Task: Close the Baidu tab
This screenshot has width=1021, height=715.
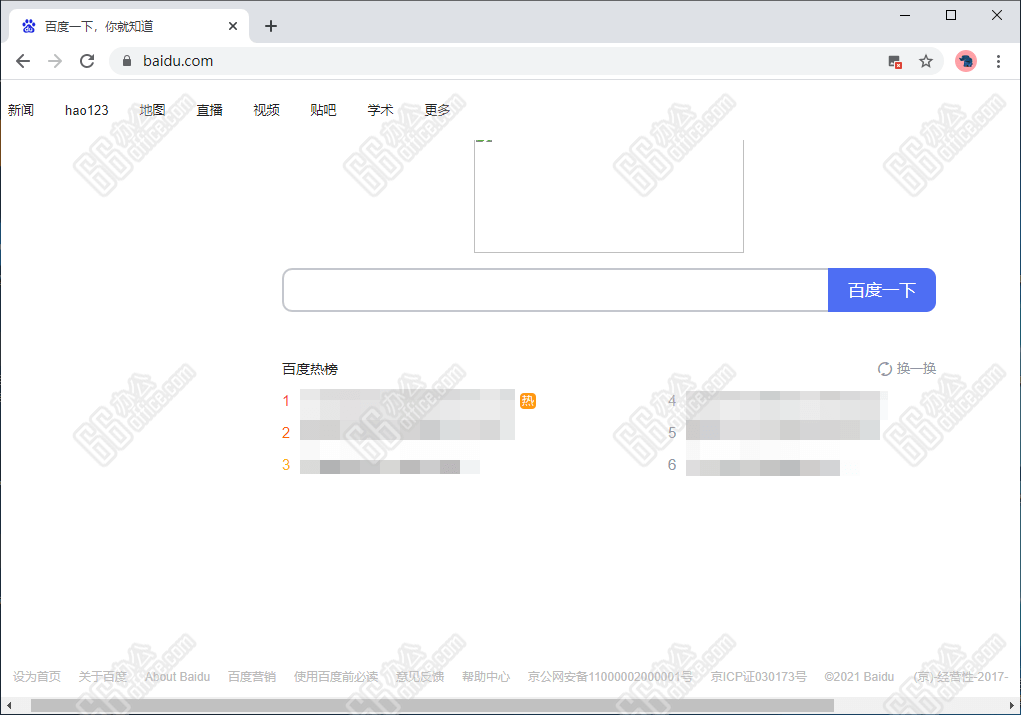Action: [x=232, y=26]
